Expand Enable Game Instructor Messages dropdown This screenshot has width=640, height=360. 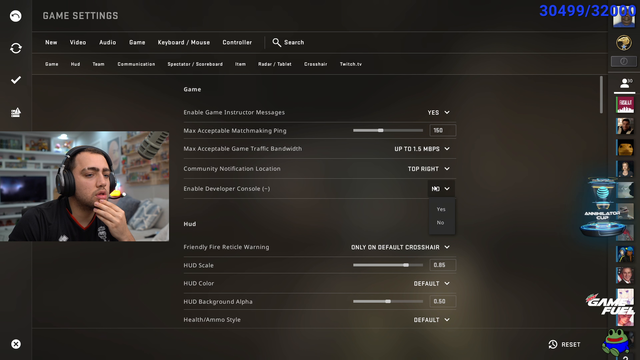coord(438,113)
